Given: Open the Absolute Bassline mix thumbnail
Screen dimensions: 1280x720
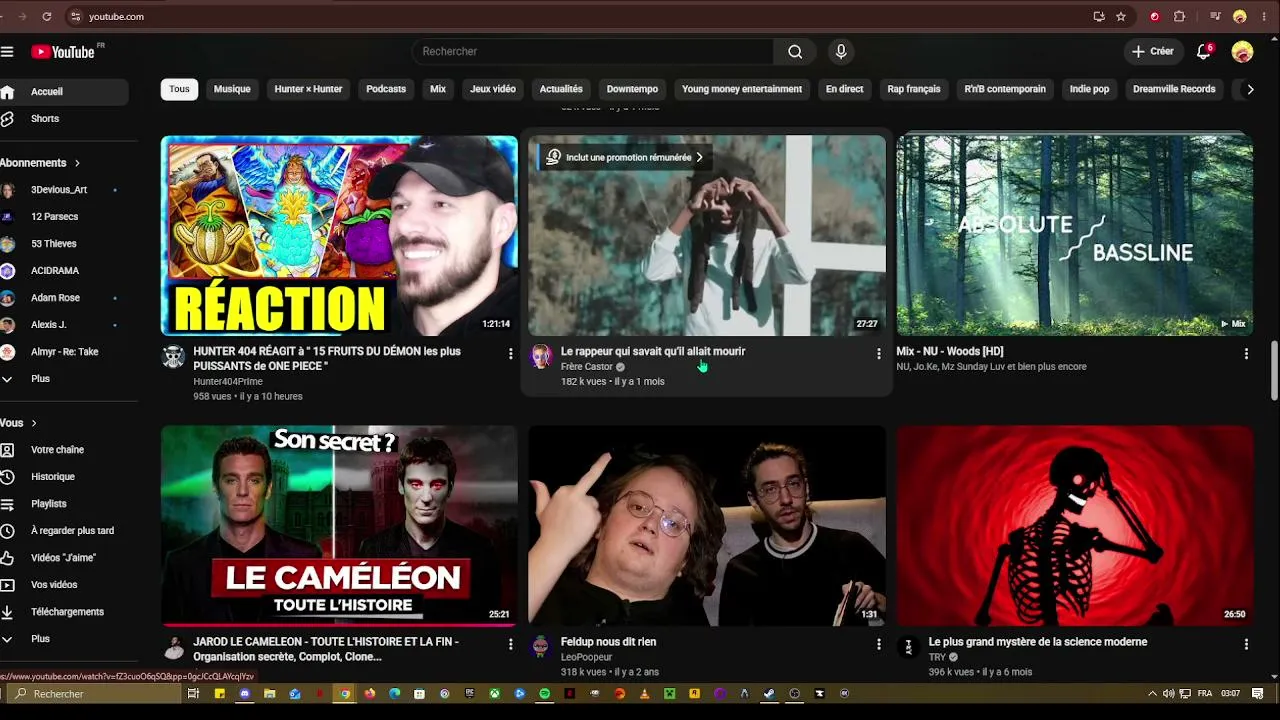Looking at the screenshot, I should pos(1075,236).
